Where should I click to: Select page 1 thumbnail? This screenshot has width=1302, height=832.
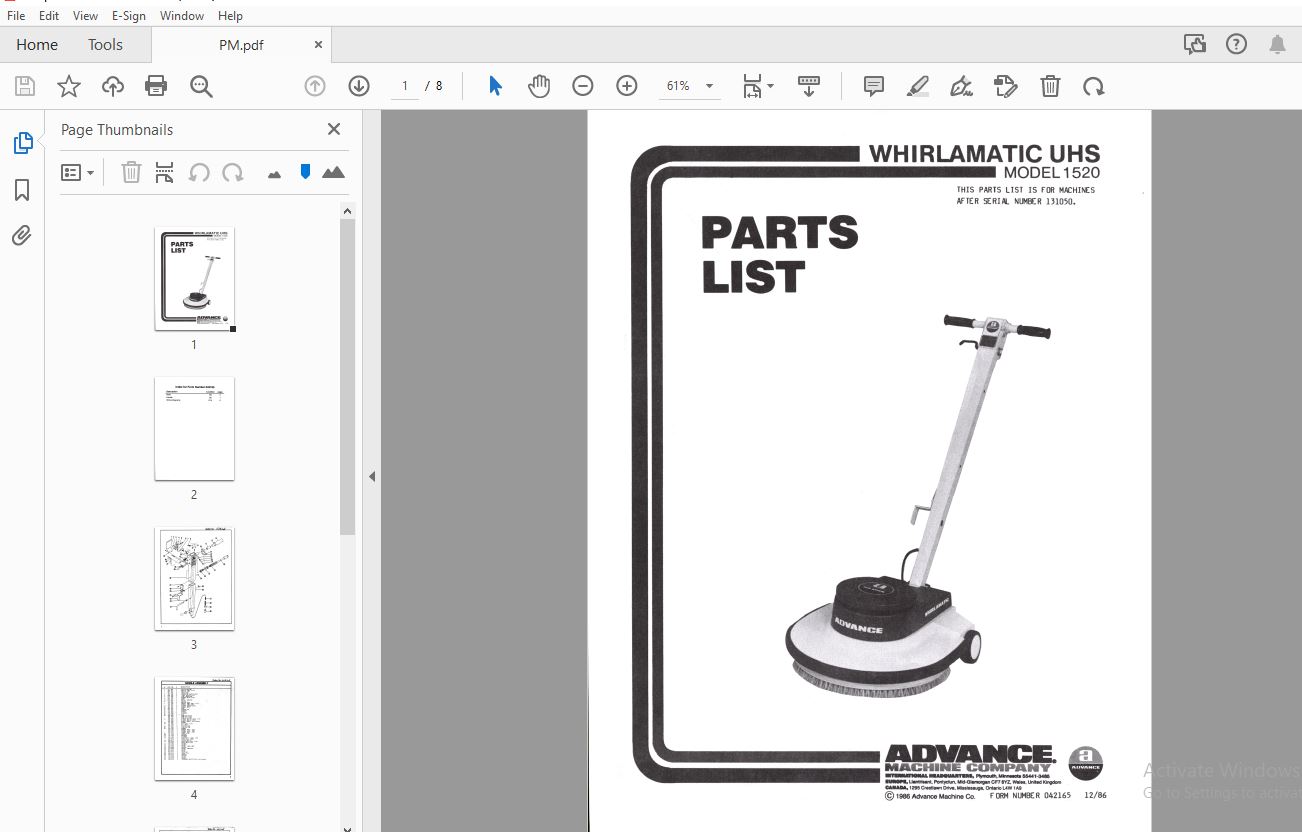194,279
